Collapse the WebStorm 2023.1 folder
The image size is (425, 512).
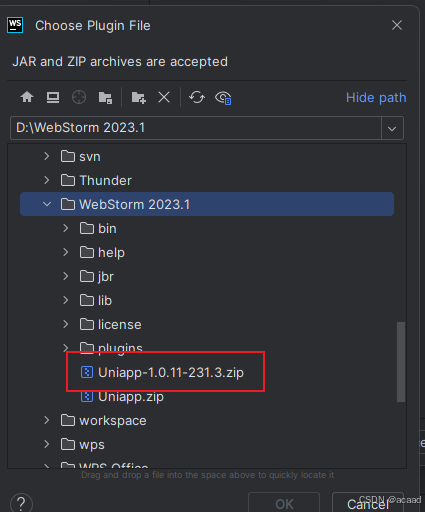(x=47, y=204)
